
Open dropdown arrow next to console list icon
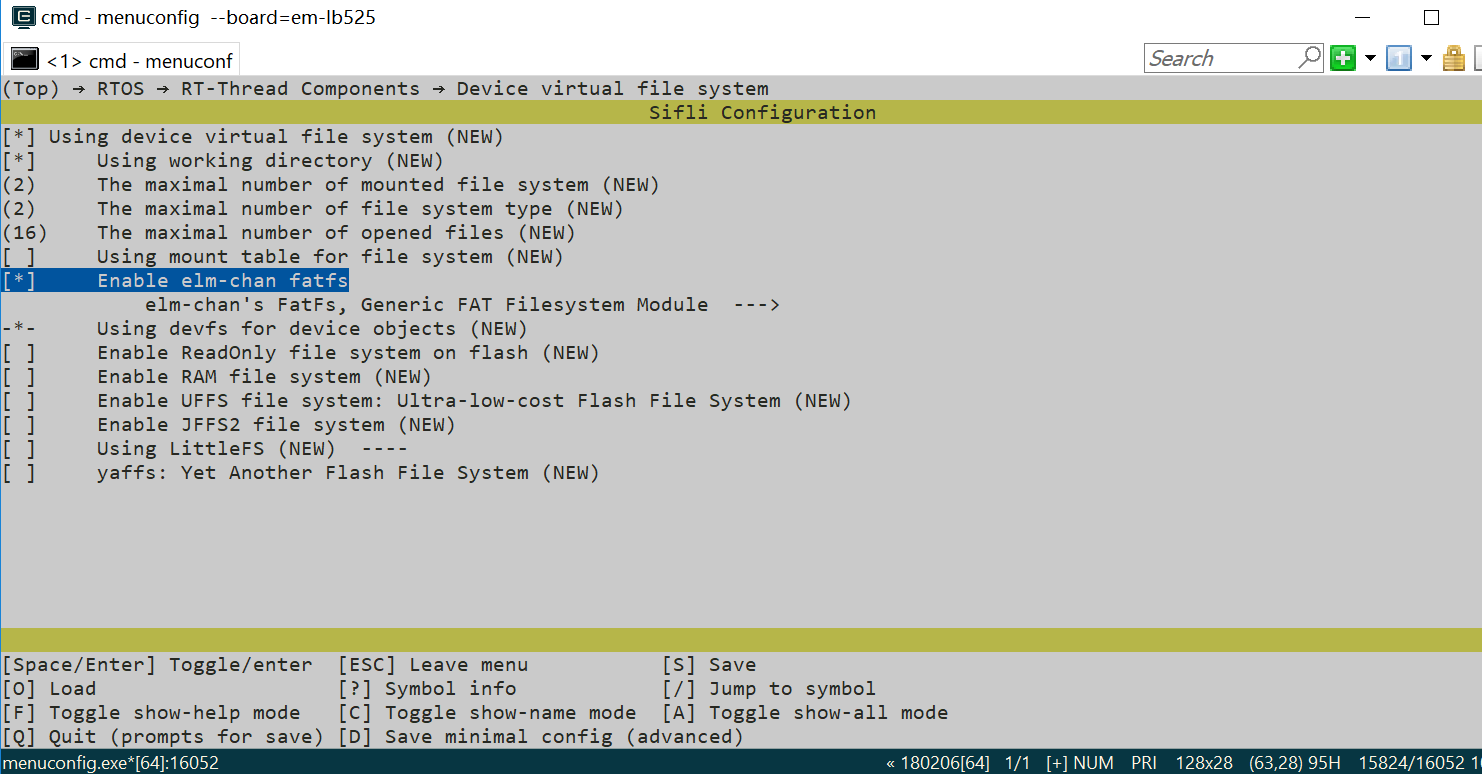point(1426,58)
